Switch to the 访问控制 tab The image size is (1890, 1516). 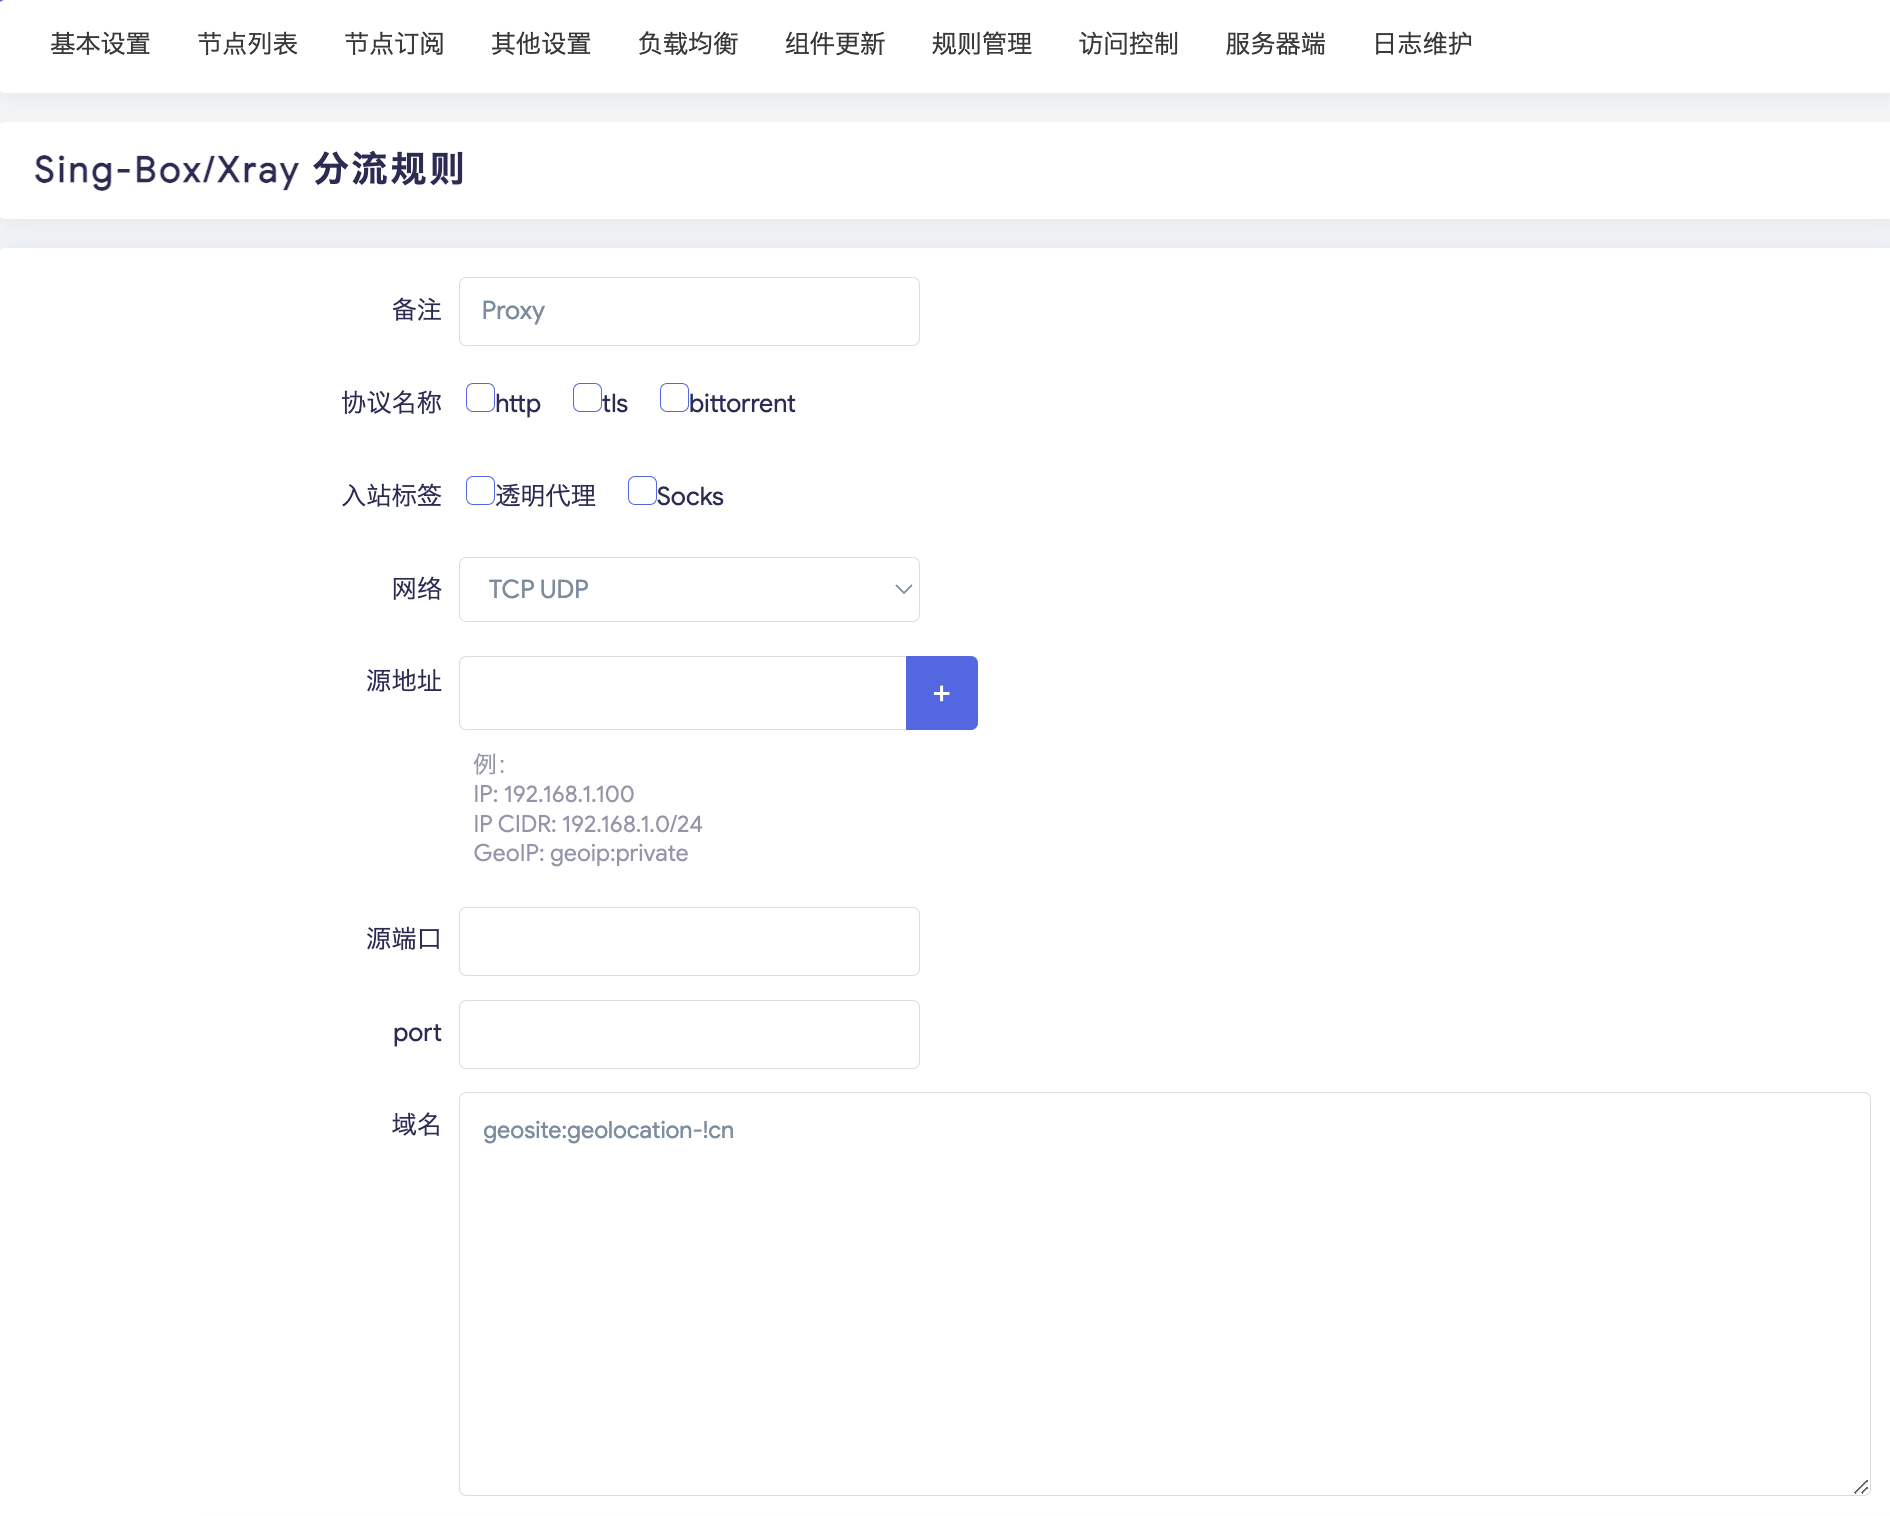pos(1129,44)
